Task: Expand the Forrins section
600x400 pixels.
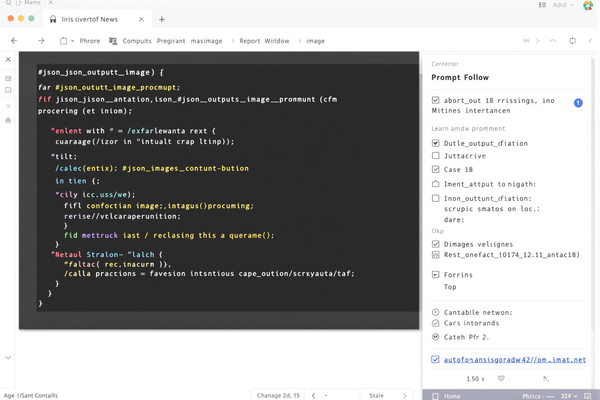Action: (x=435, y=274)
